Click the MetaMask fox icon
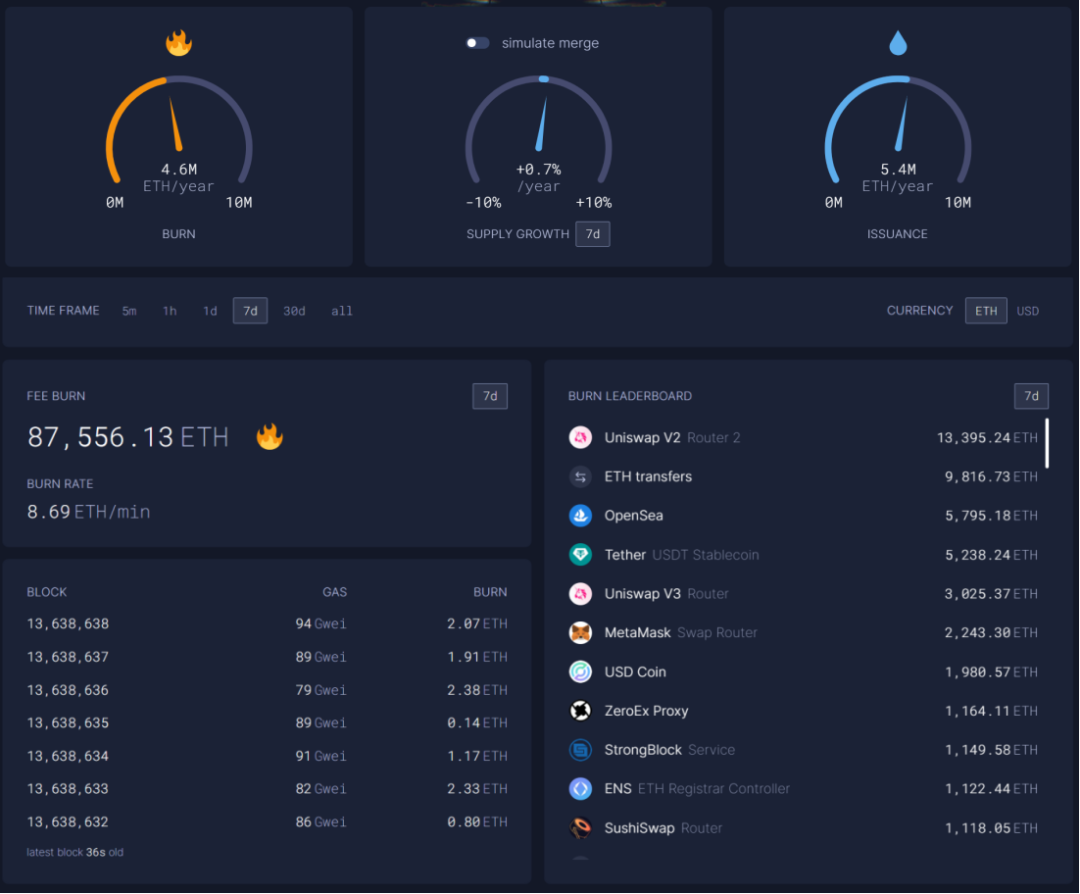This screenshot has width=1080, height=894. pos(581,632)
